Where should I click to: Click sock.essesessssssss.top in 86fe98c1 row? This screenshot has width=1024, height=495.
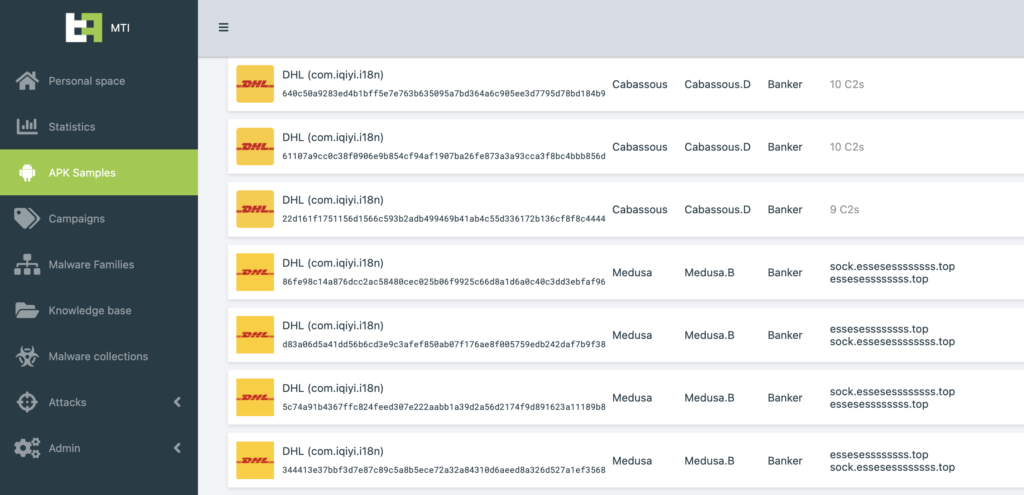(892, 266)
